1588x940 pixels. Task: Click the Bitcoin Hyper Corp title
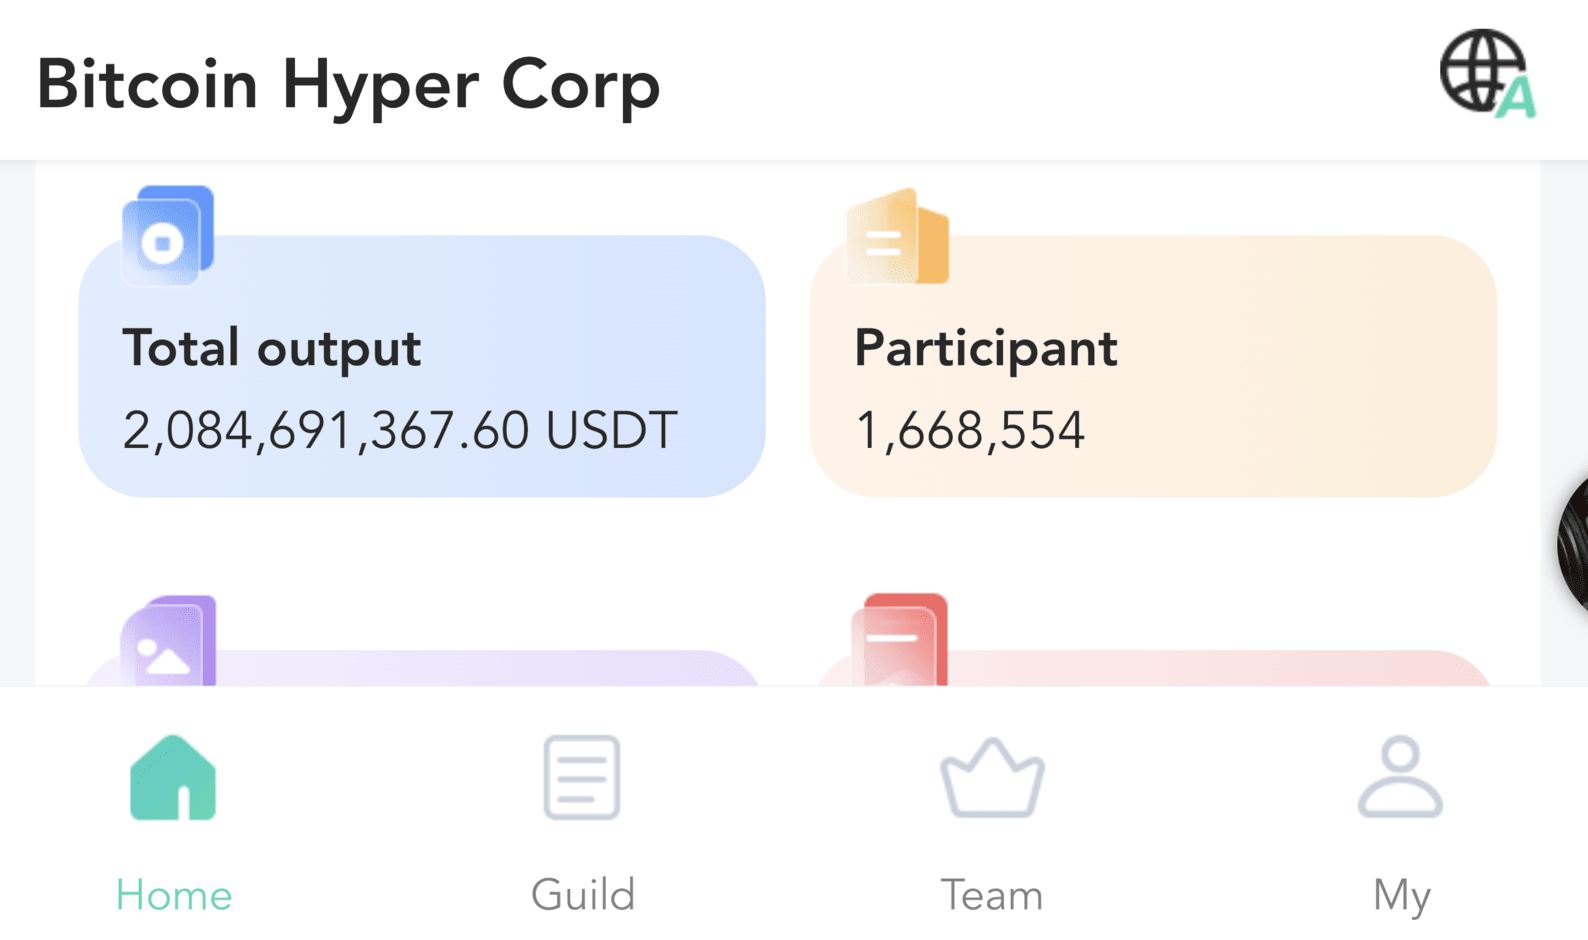(348, 86)
